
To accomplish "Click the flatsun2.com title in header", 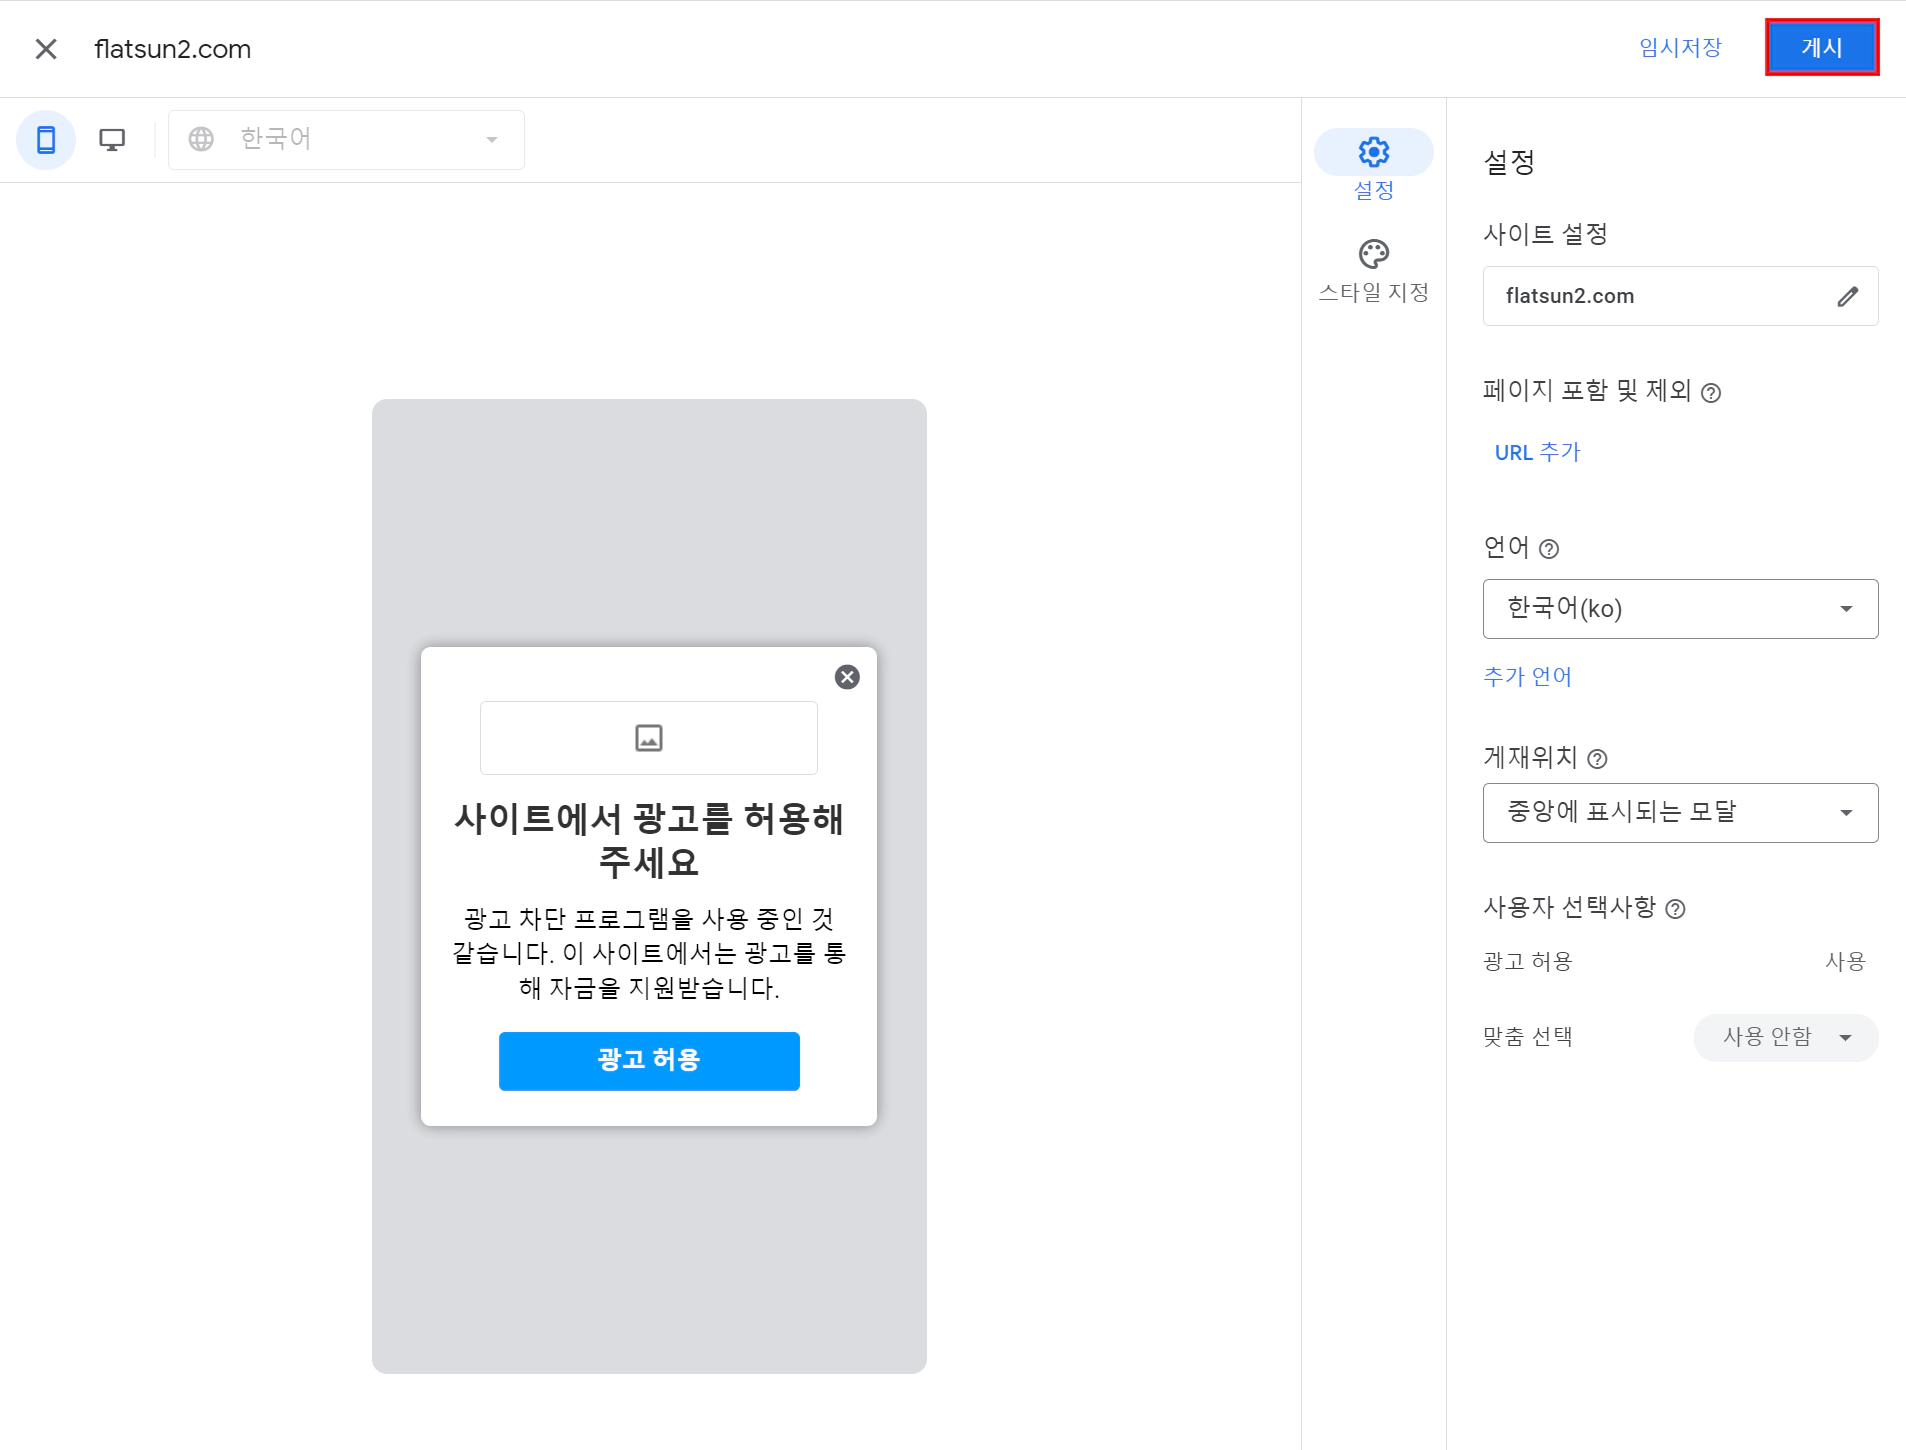I will (x=172, y=49).
